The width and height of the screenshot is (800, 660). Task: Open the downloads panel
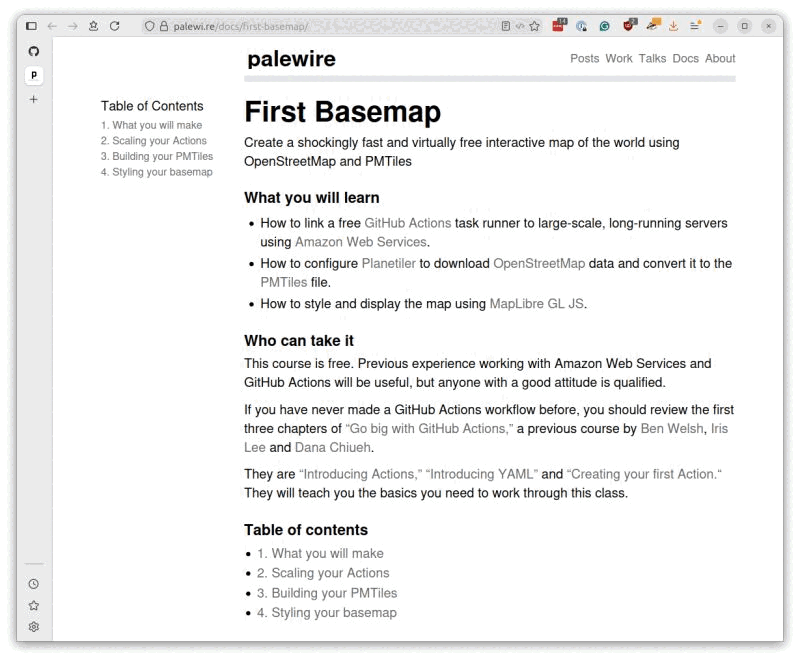click(x=673, y=26)
